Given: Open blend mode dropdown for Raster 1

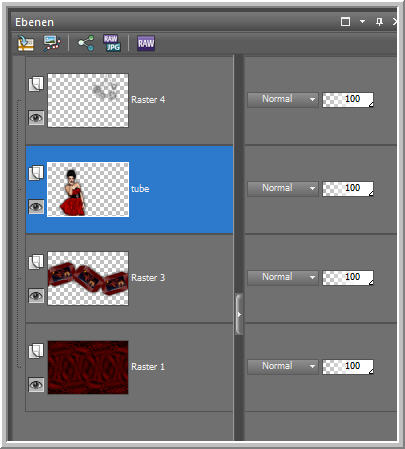Looking at the screenshot, I should tap(283, 366).
